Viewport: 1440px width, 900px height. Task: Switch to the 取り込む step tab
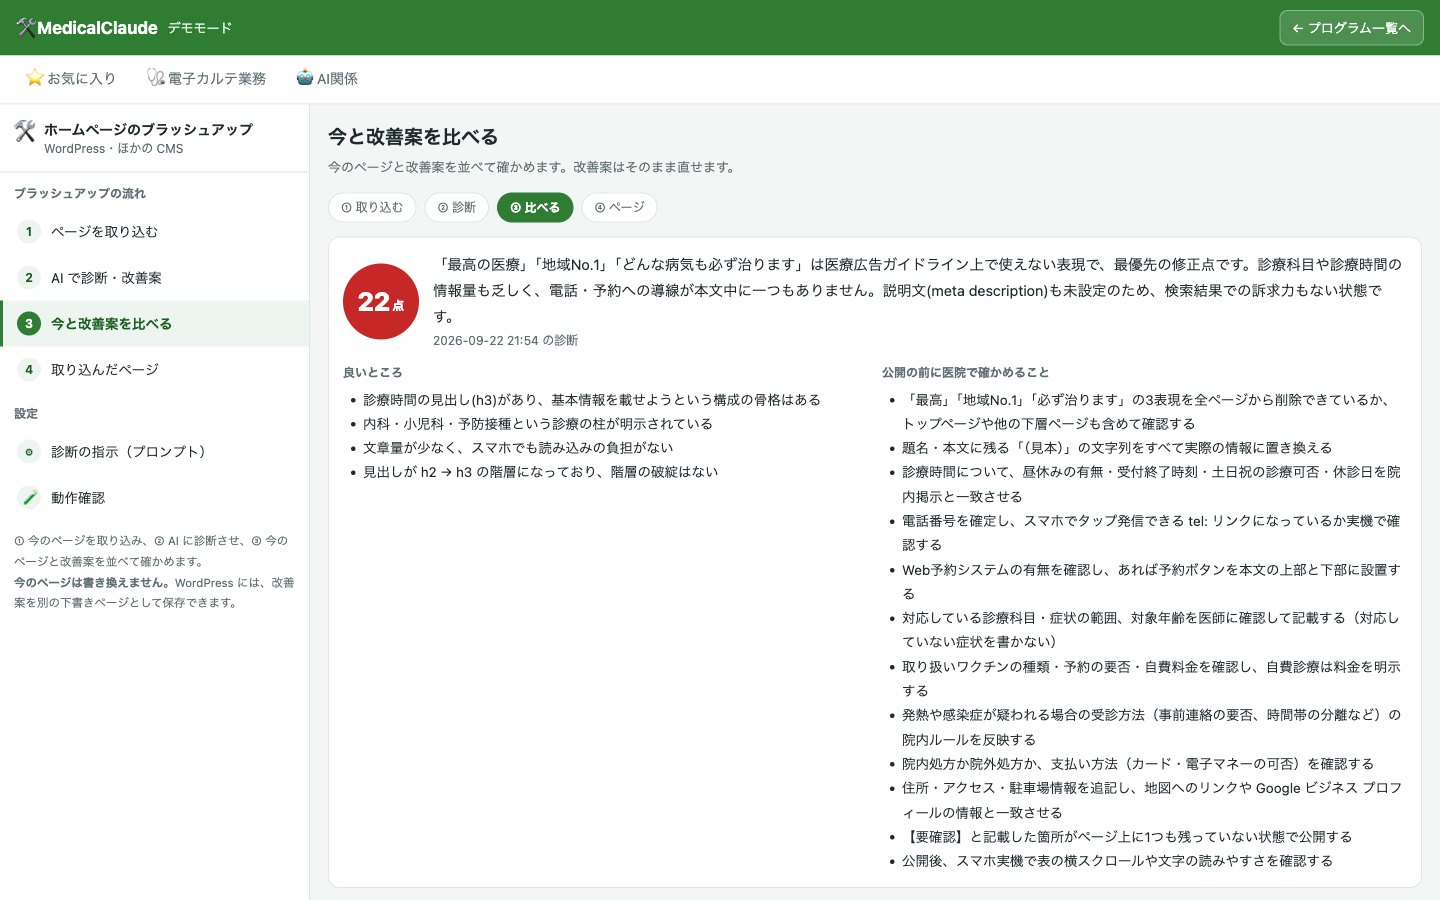point(372,208)
